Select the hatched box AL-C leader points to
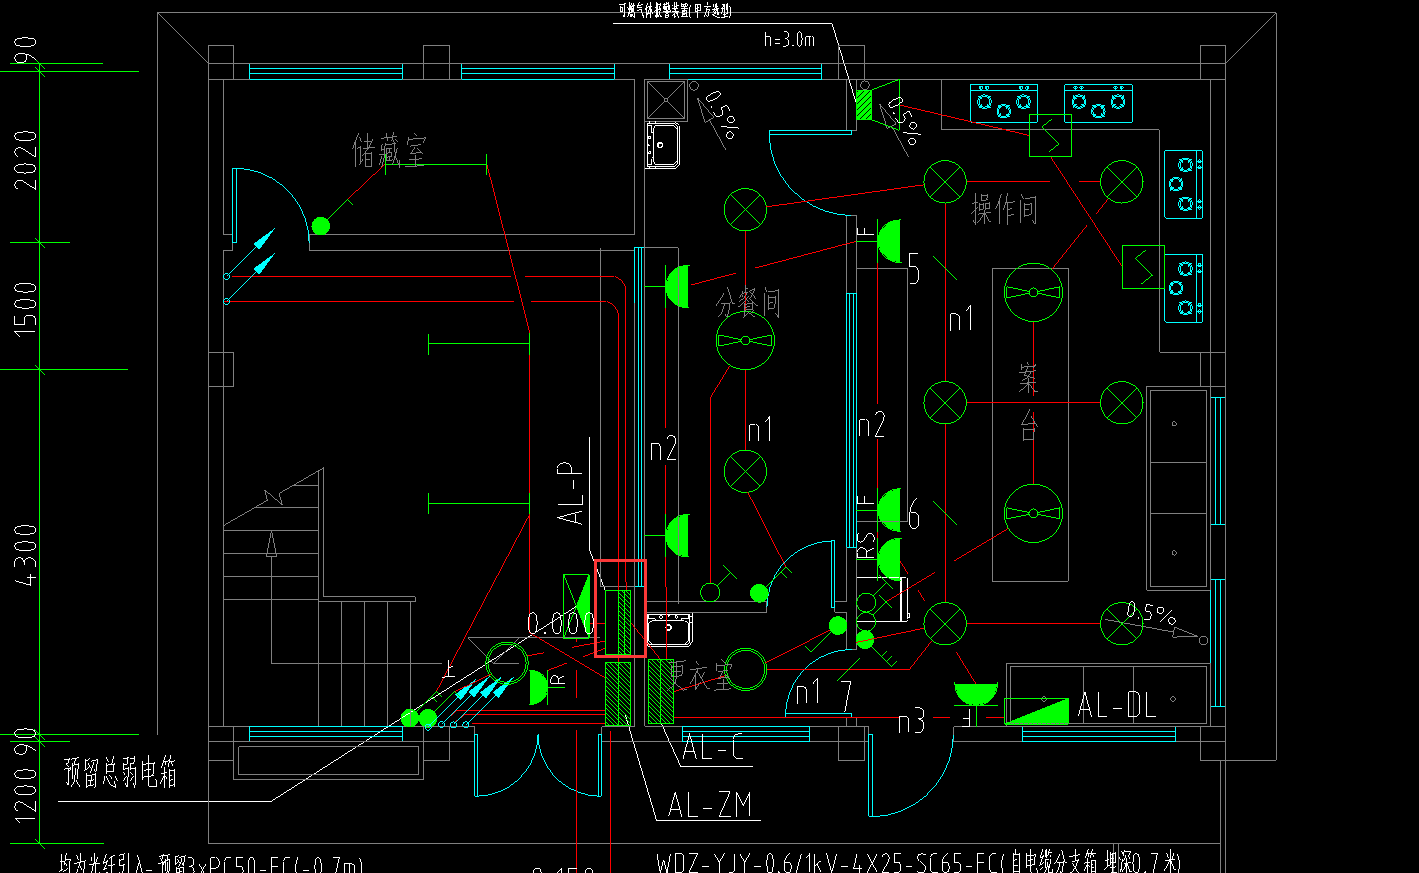The width and height of the screenshot is (1419, 873). tap(659, 692)
